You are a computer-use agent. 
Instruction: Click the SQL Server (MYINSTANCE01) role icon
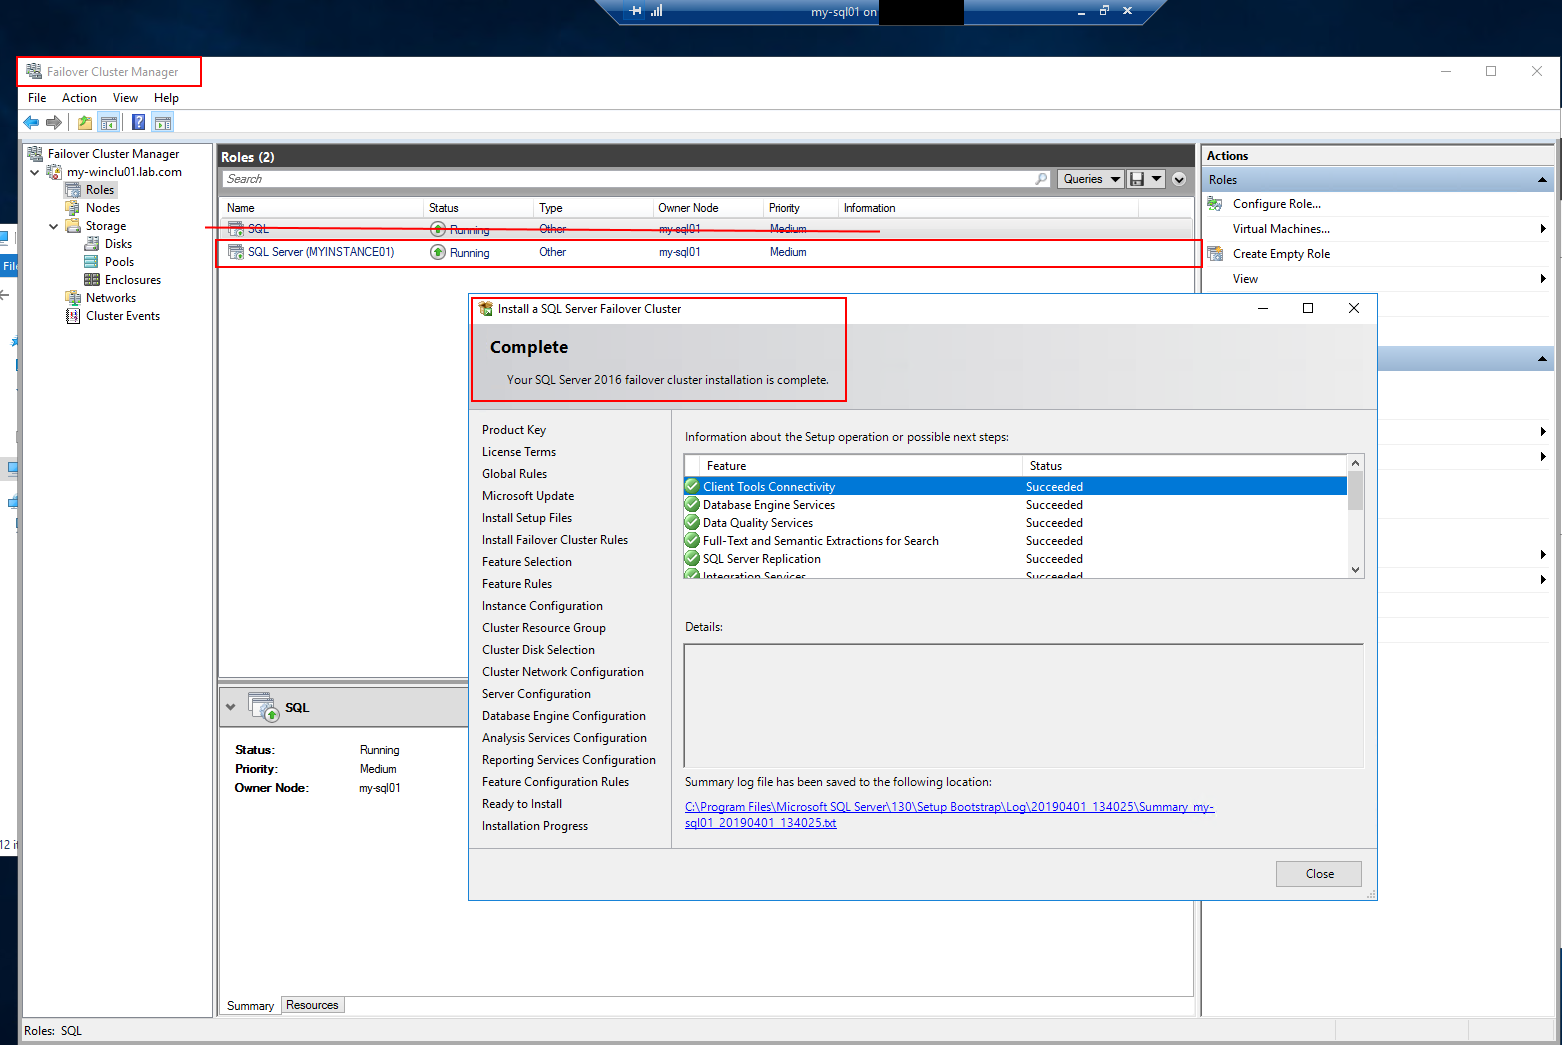(x=236, y=252)
